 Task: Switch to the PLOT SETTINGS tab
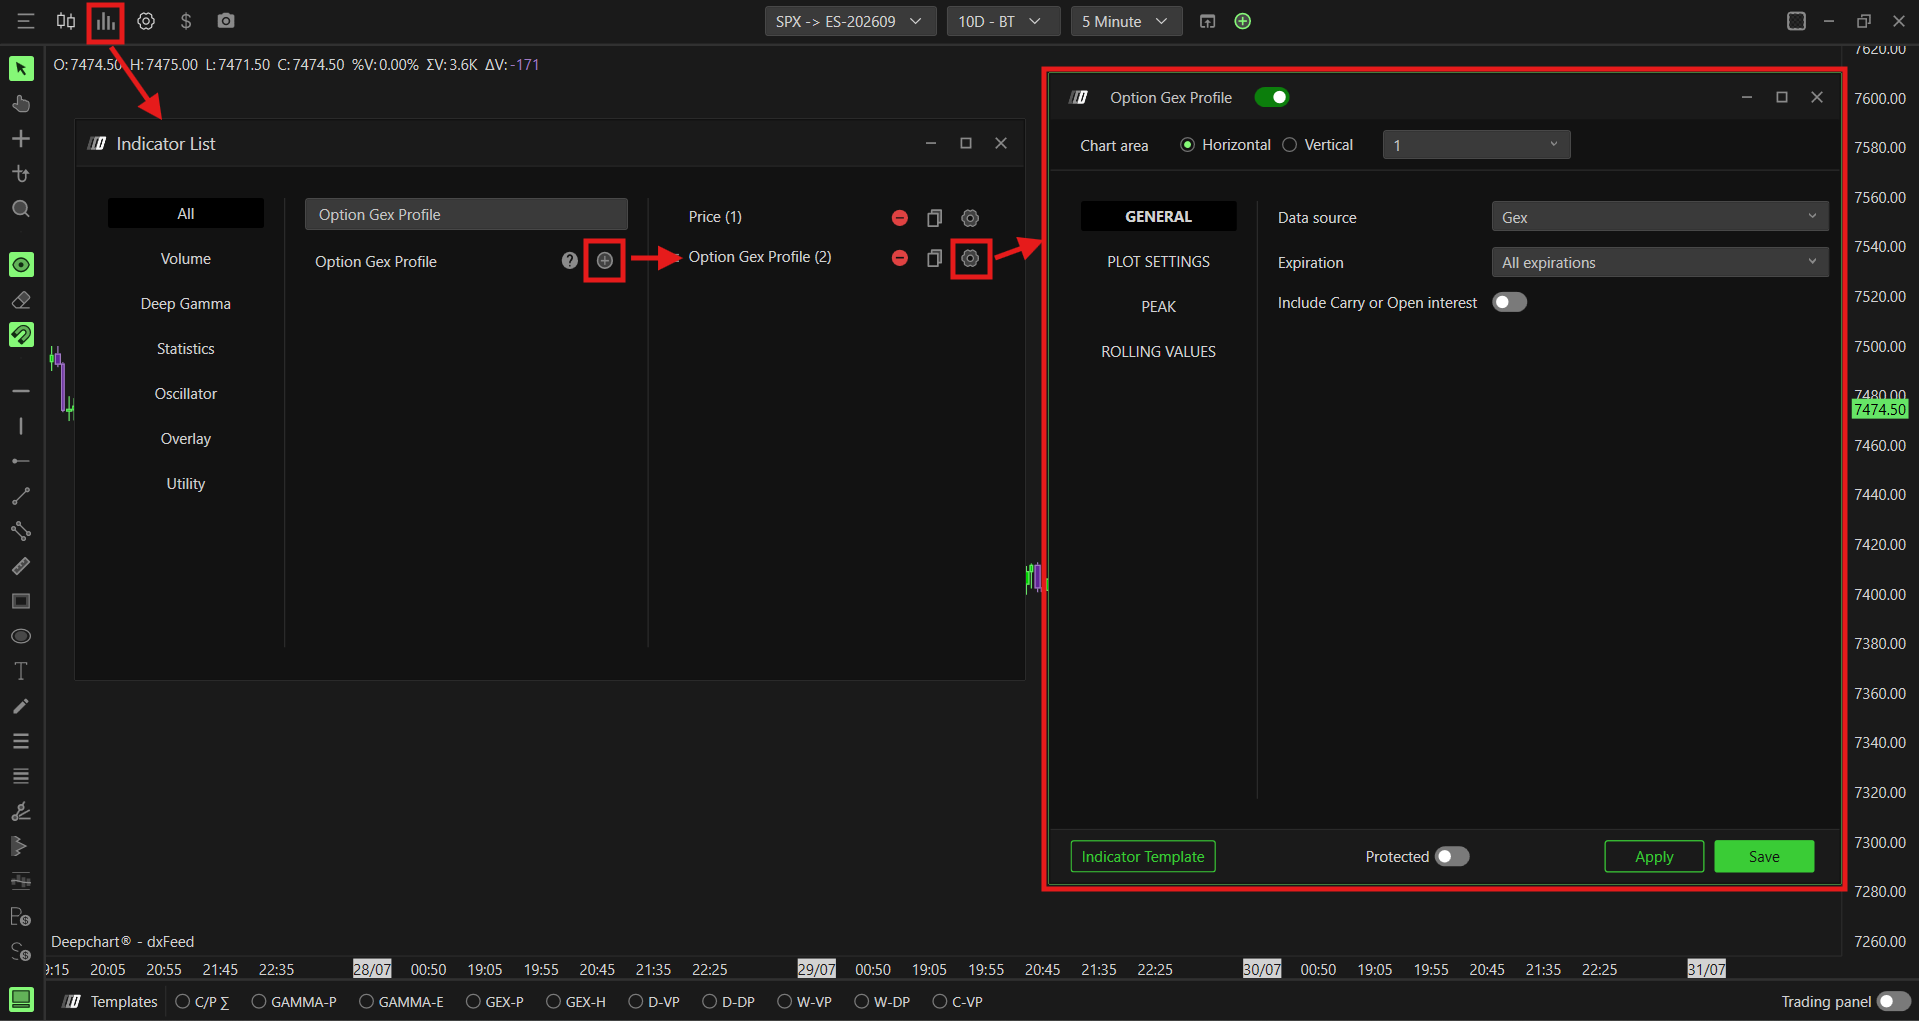pos(1158,261)
